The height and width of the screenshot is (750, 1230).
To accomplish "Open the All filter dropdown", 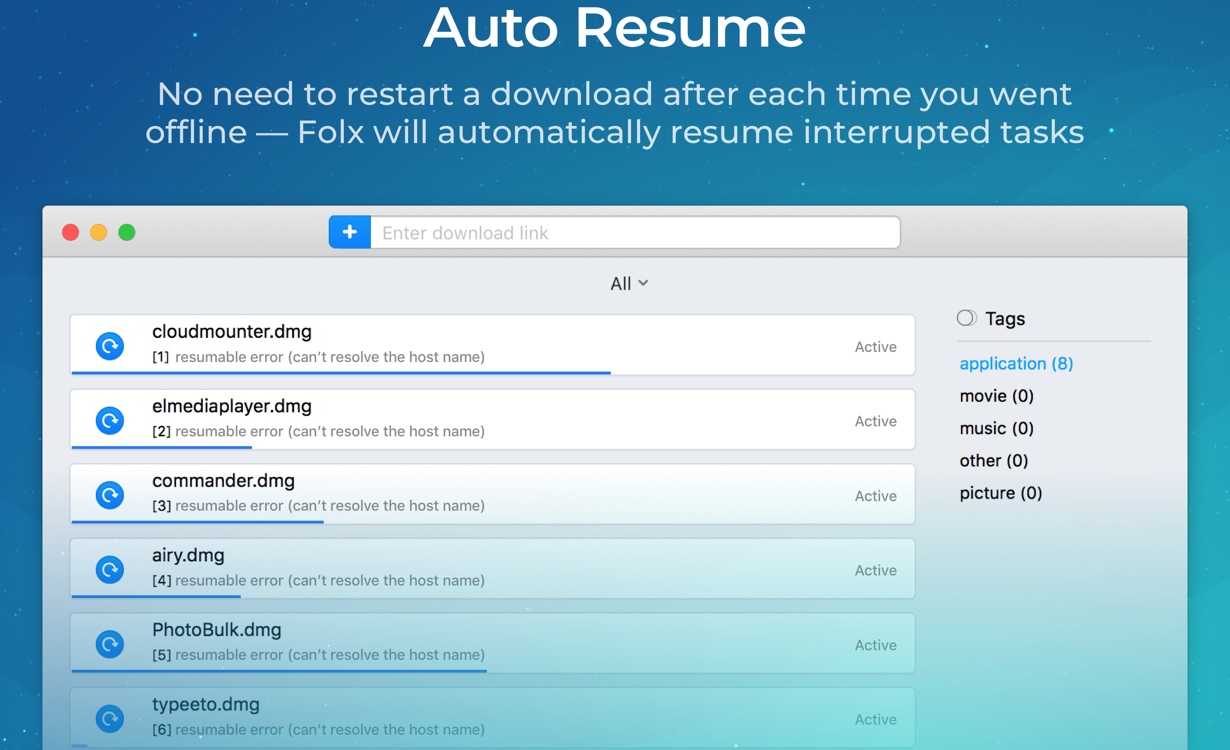I will tap(628, 283).
